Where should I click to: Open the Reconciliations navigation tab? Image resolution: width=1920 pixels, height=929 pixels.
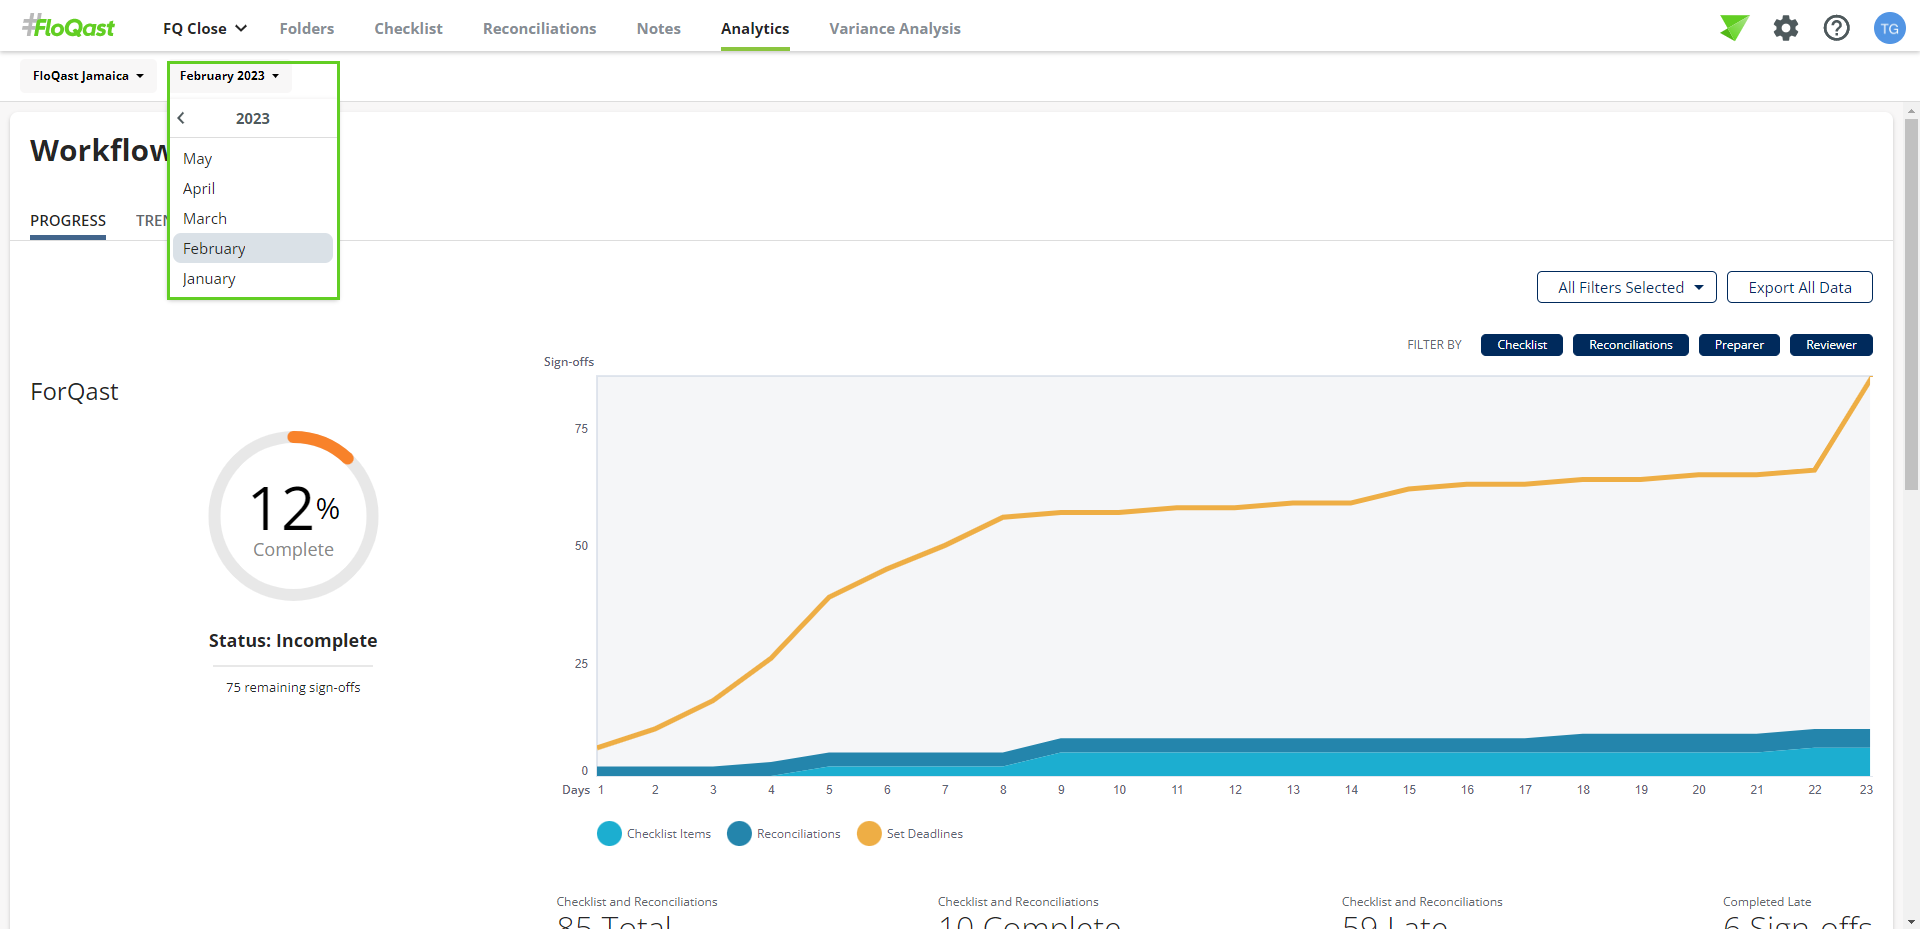539,28
